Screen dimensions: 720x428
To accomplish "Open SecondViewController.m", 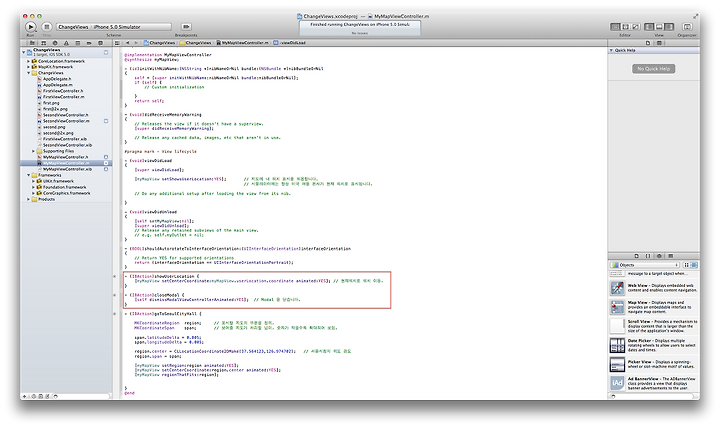I will (x=66, y=121).
